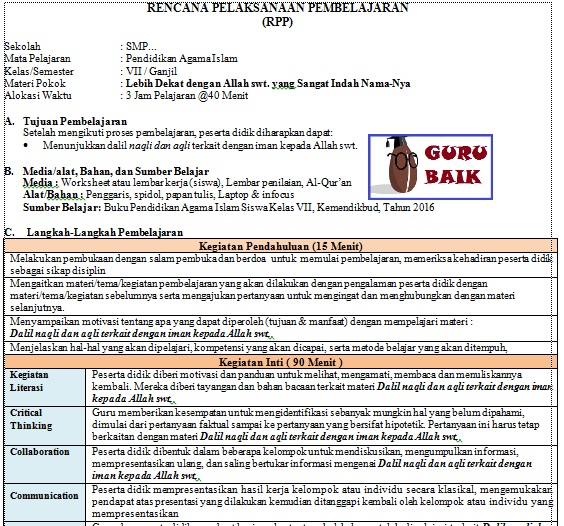Click the 'Mata Pelajaran' label
Screen dimensions: 564x526
click(37, 59)
